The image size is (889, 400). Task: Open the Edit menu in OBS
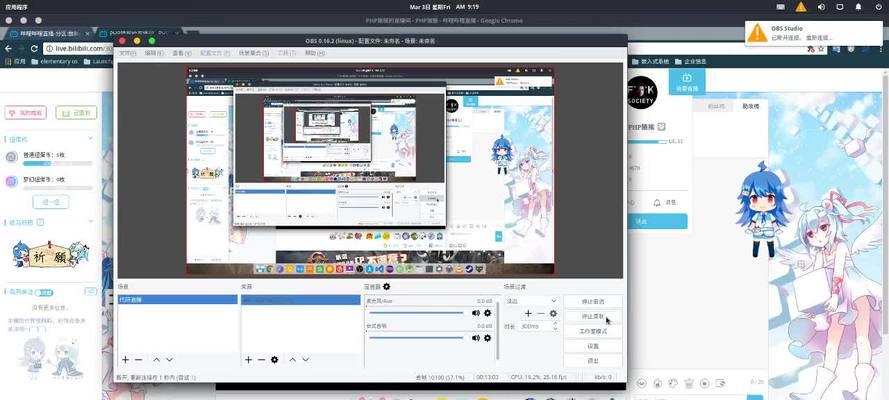coord(154,53)
